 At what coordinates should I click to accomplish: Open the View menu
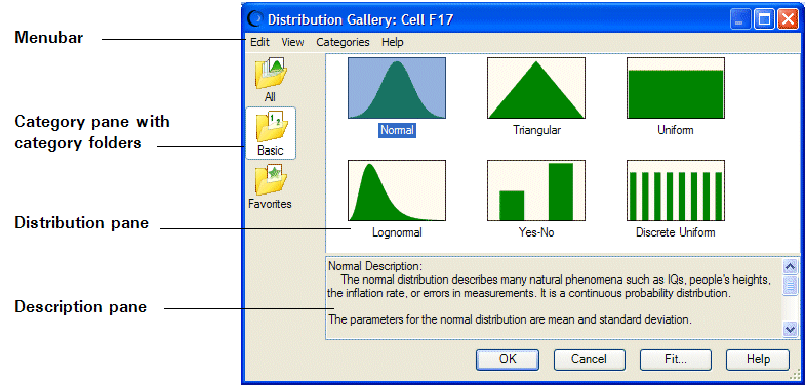coord(292,42)
